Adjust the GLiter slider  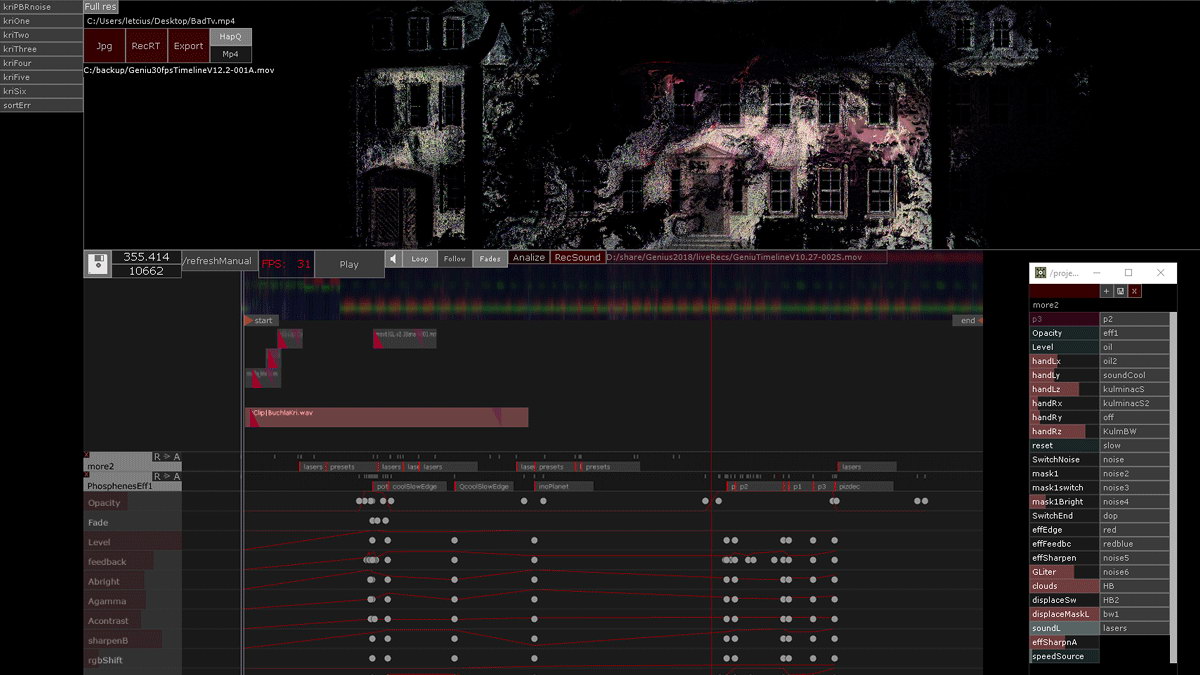[1064, 572]
